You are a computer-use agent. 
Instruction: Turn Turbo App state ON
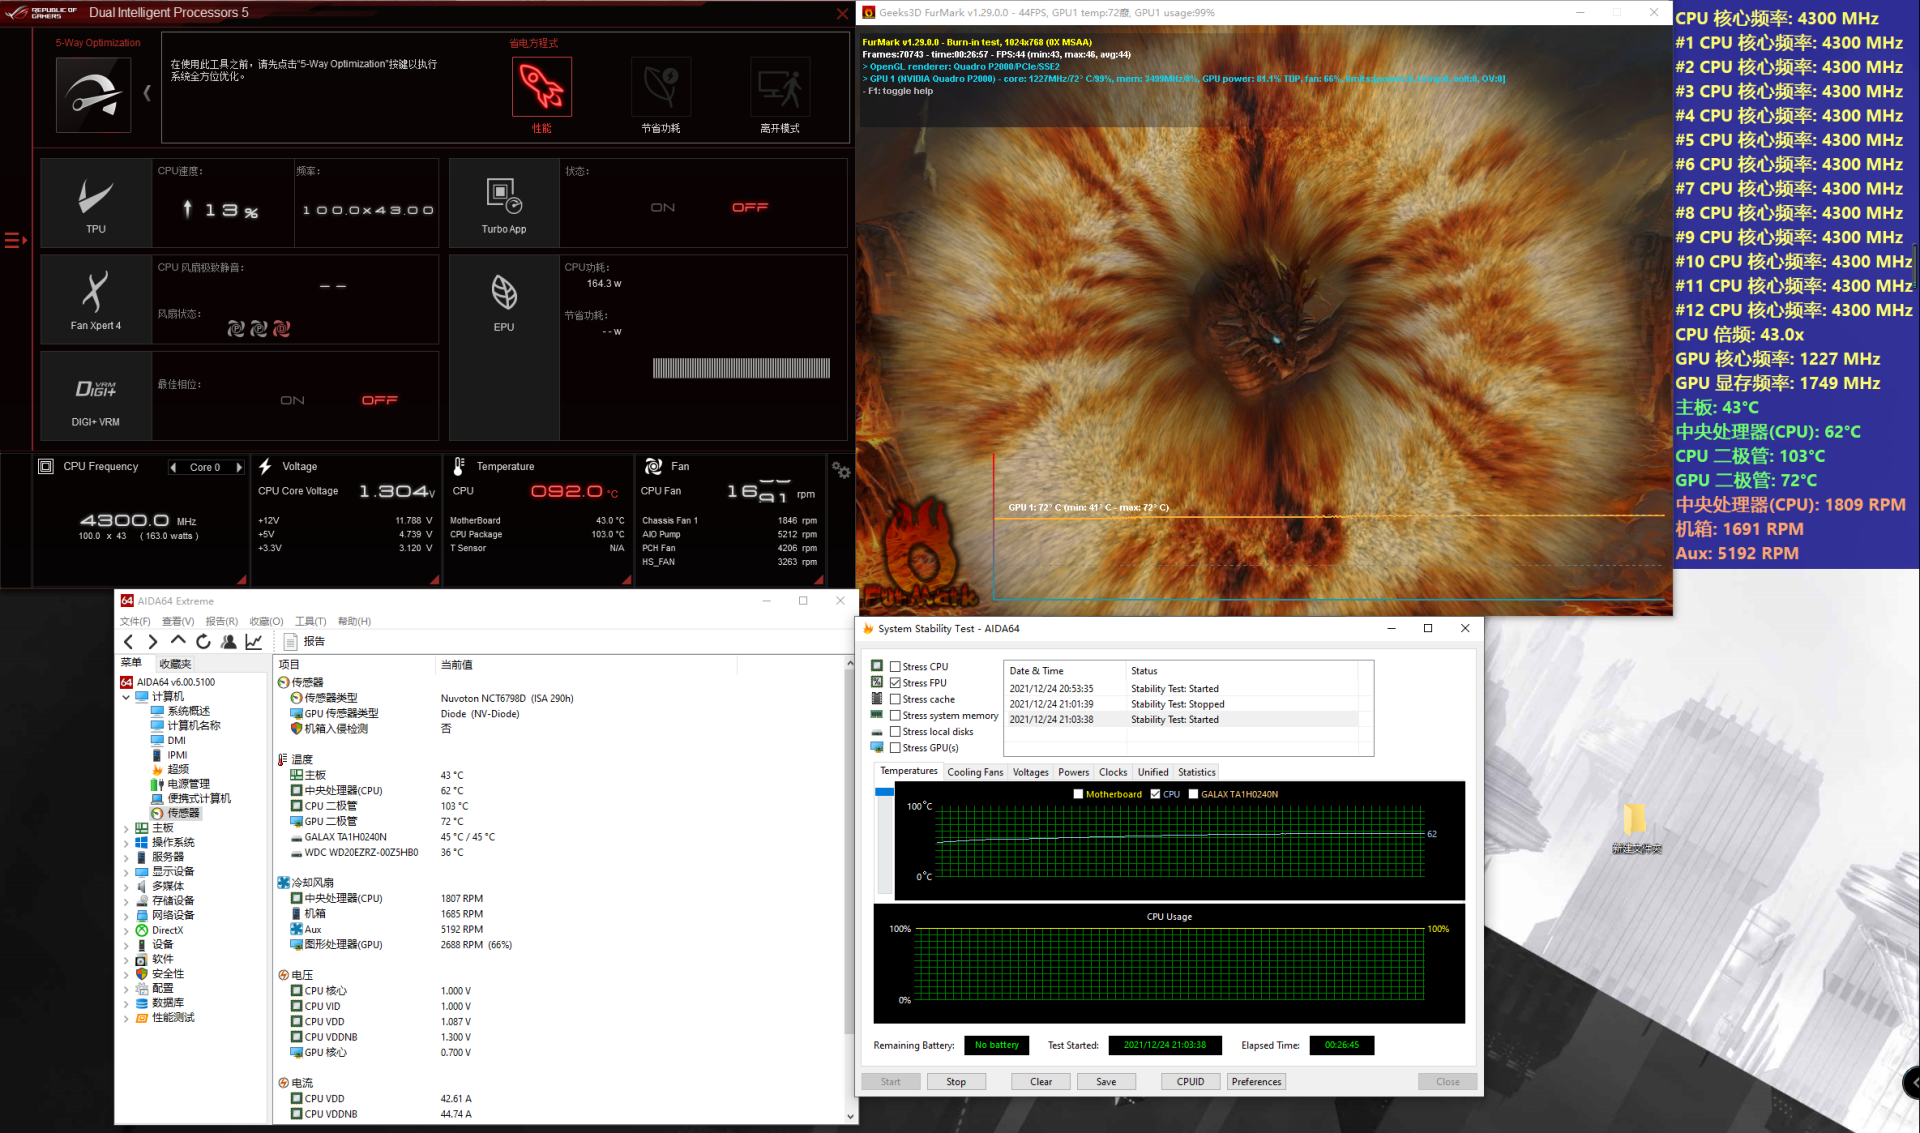663,208
